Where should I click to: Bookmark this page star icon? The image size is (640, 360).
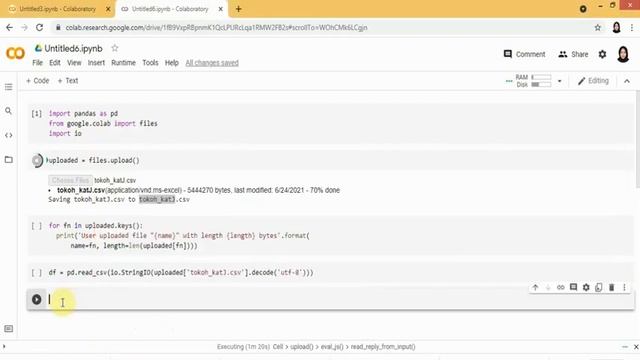598,27
